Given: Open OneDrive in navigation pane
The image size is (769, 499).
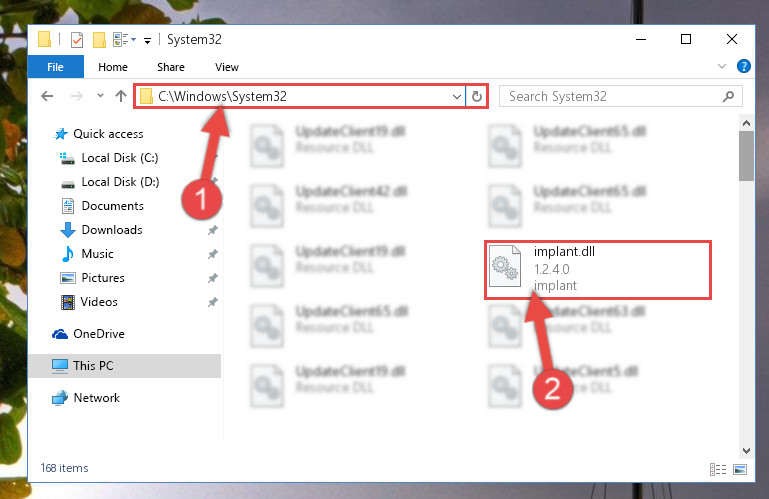Looking at the screenshot, I should pos(99,334).
